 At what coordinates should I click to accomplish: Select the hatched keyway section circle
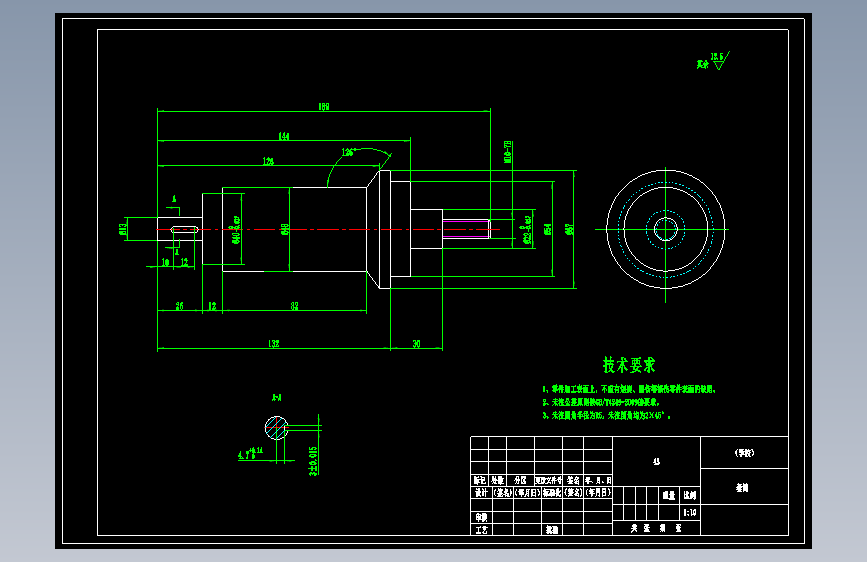click(276, 428)
